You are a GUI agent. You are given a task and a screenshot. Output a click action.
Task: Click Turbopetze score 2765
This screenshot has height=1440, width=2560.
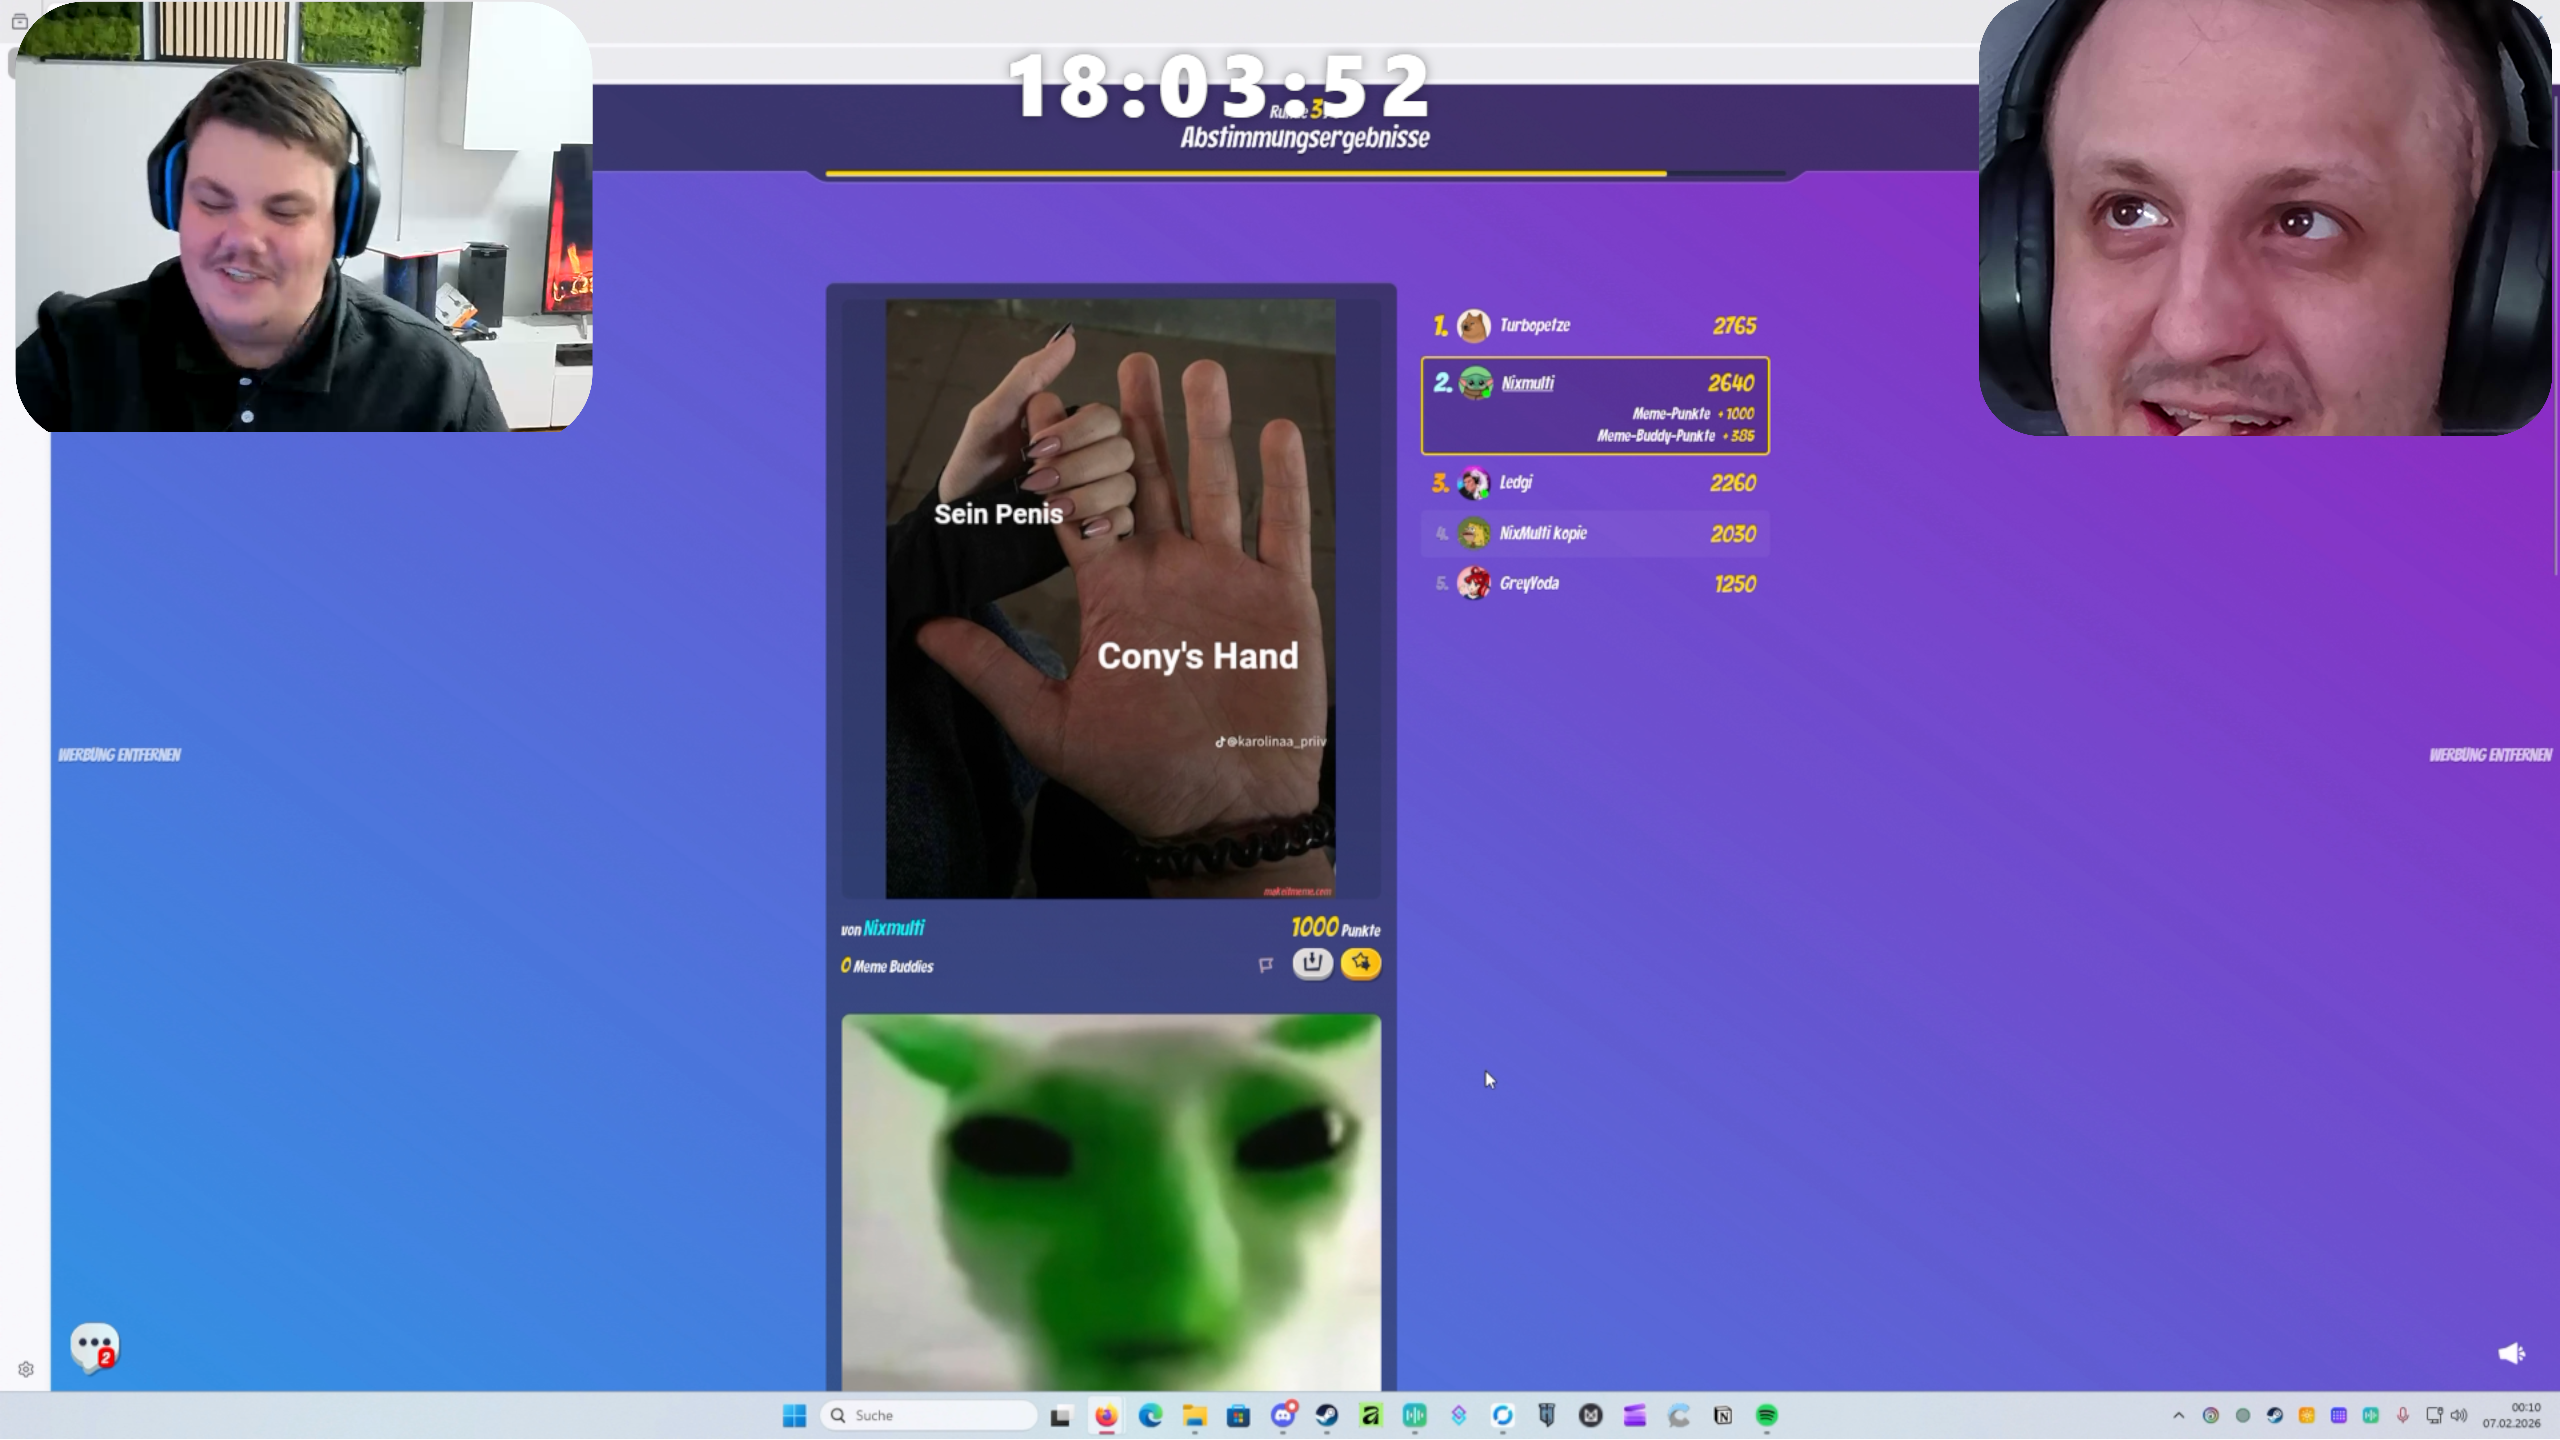point(1734,326)
